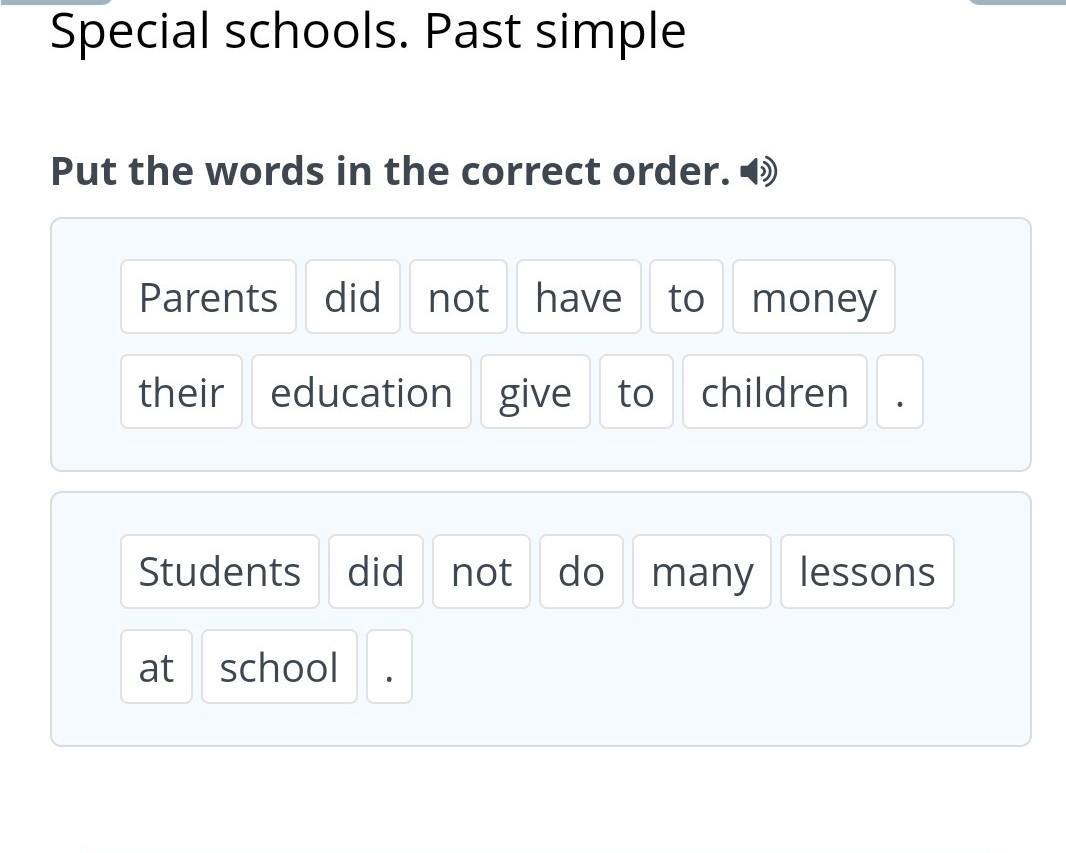This screenshot has width=1066, height=853.
Task: Select the "lessons" word tile
Action: 867,572
